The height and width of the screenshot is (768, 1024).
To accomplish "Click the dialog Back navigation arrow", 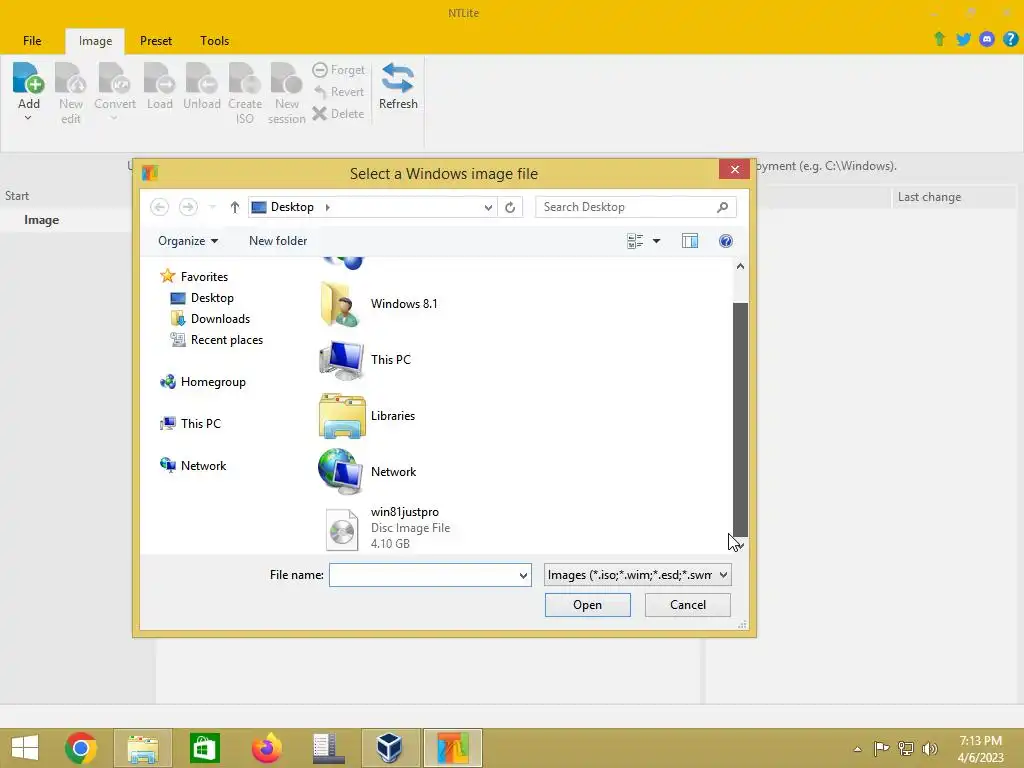I will (159, 207).
